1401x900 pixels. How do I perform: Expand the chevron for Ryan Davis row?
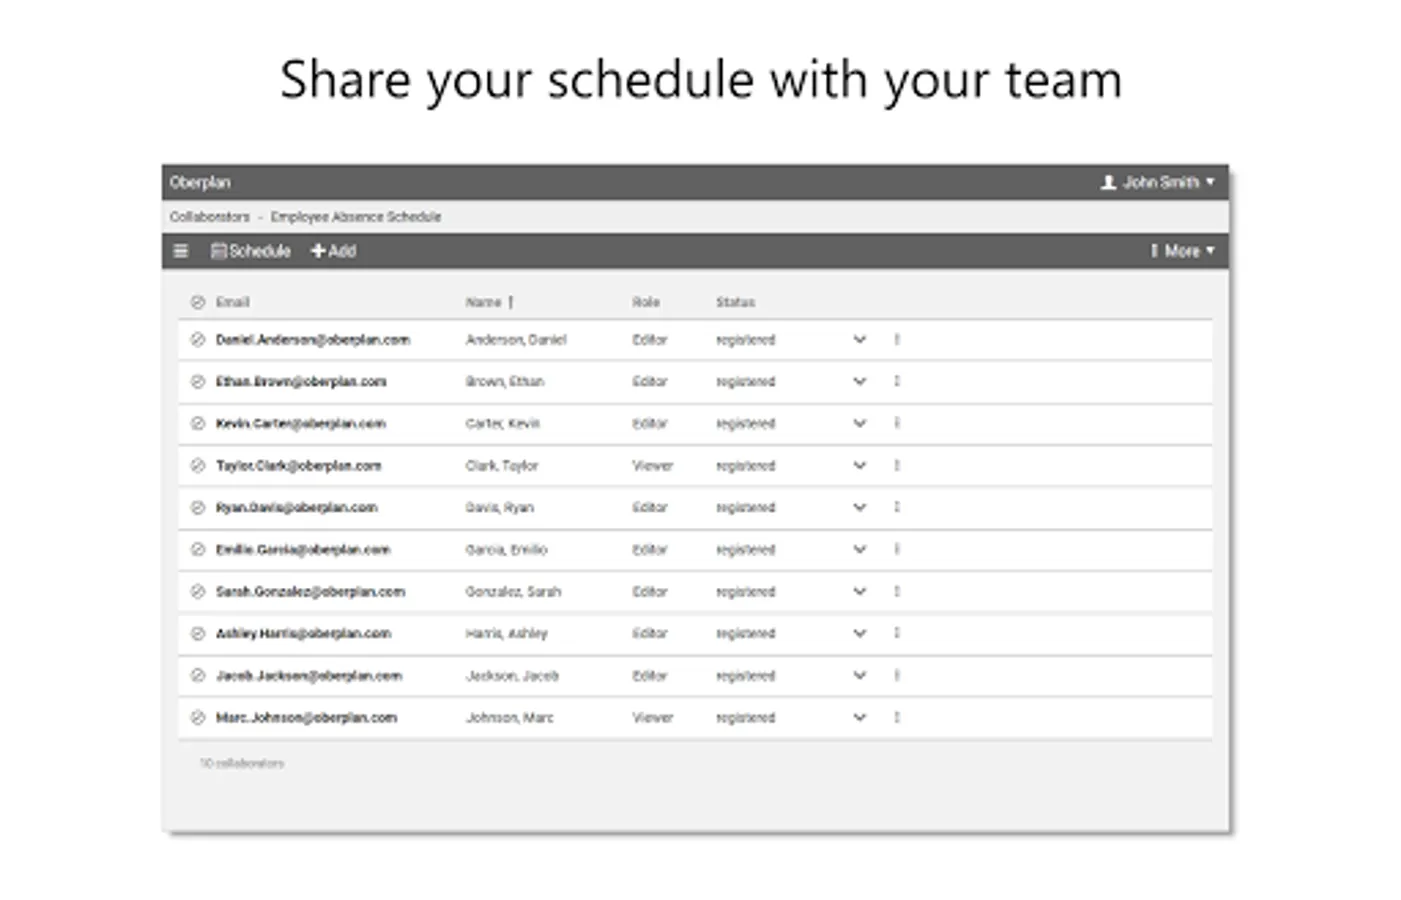(860, 508)
